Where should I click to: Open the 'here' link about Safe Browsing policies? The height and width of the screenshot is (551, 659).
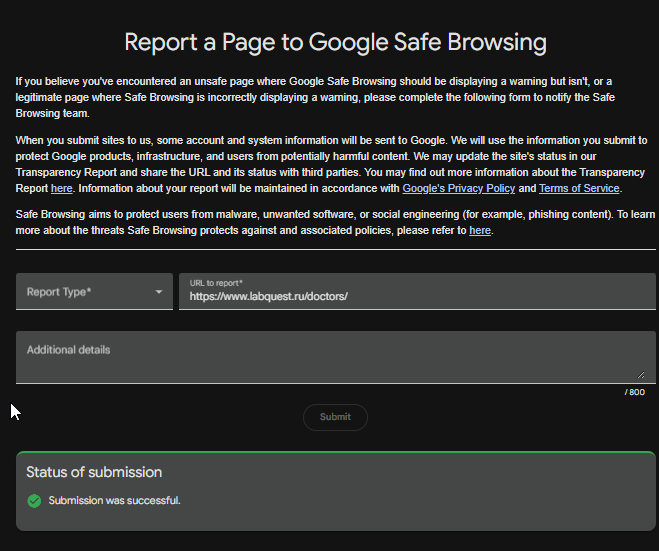pos(480,230)
